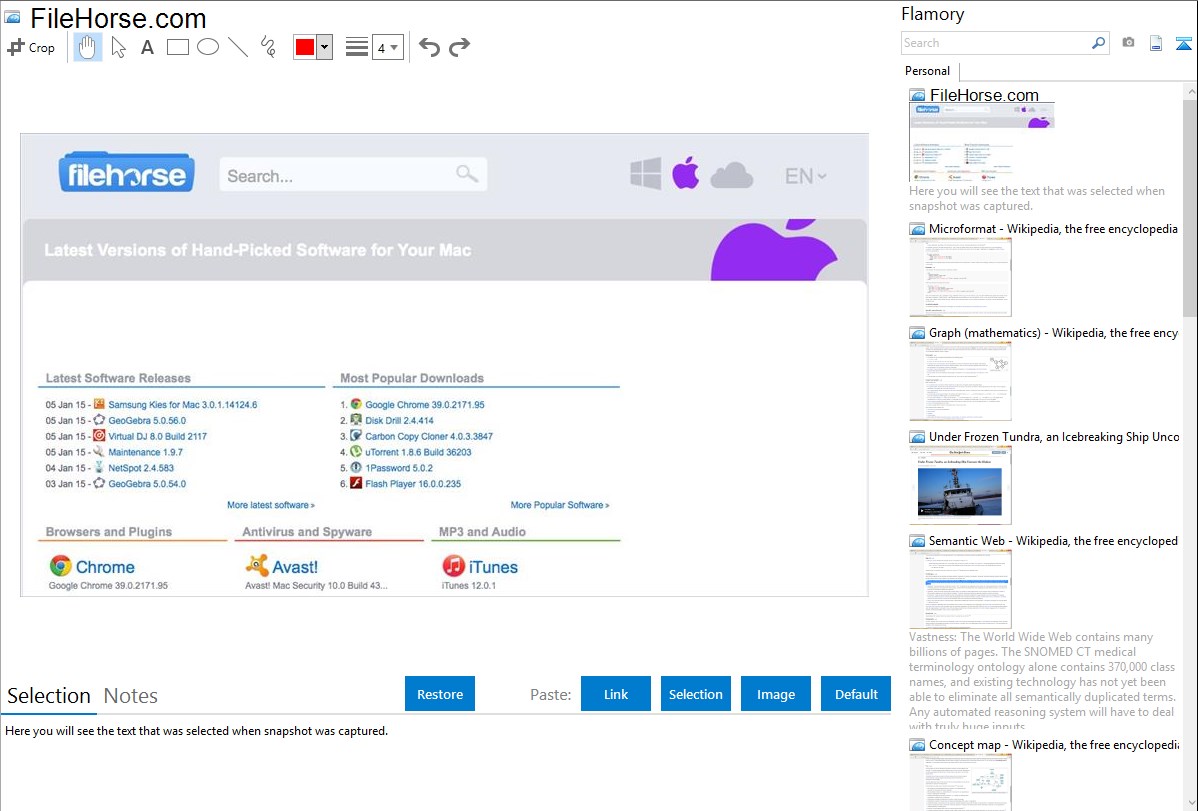Click the page document icon in Flamory panel

coord(1156,43)
